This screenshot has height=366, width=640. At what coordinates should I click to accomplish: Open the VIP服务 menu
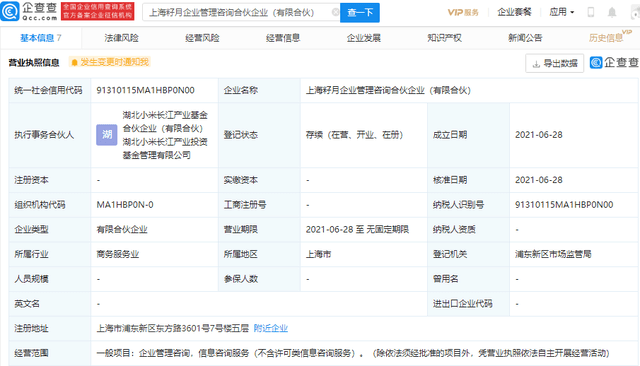click(463, 12)
